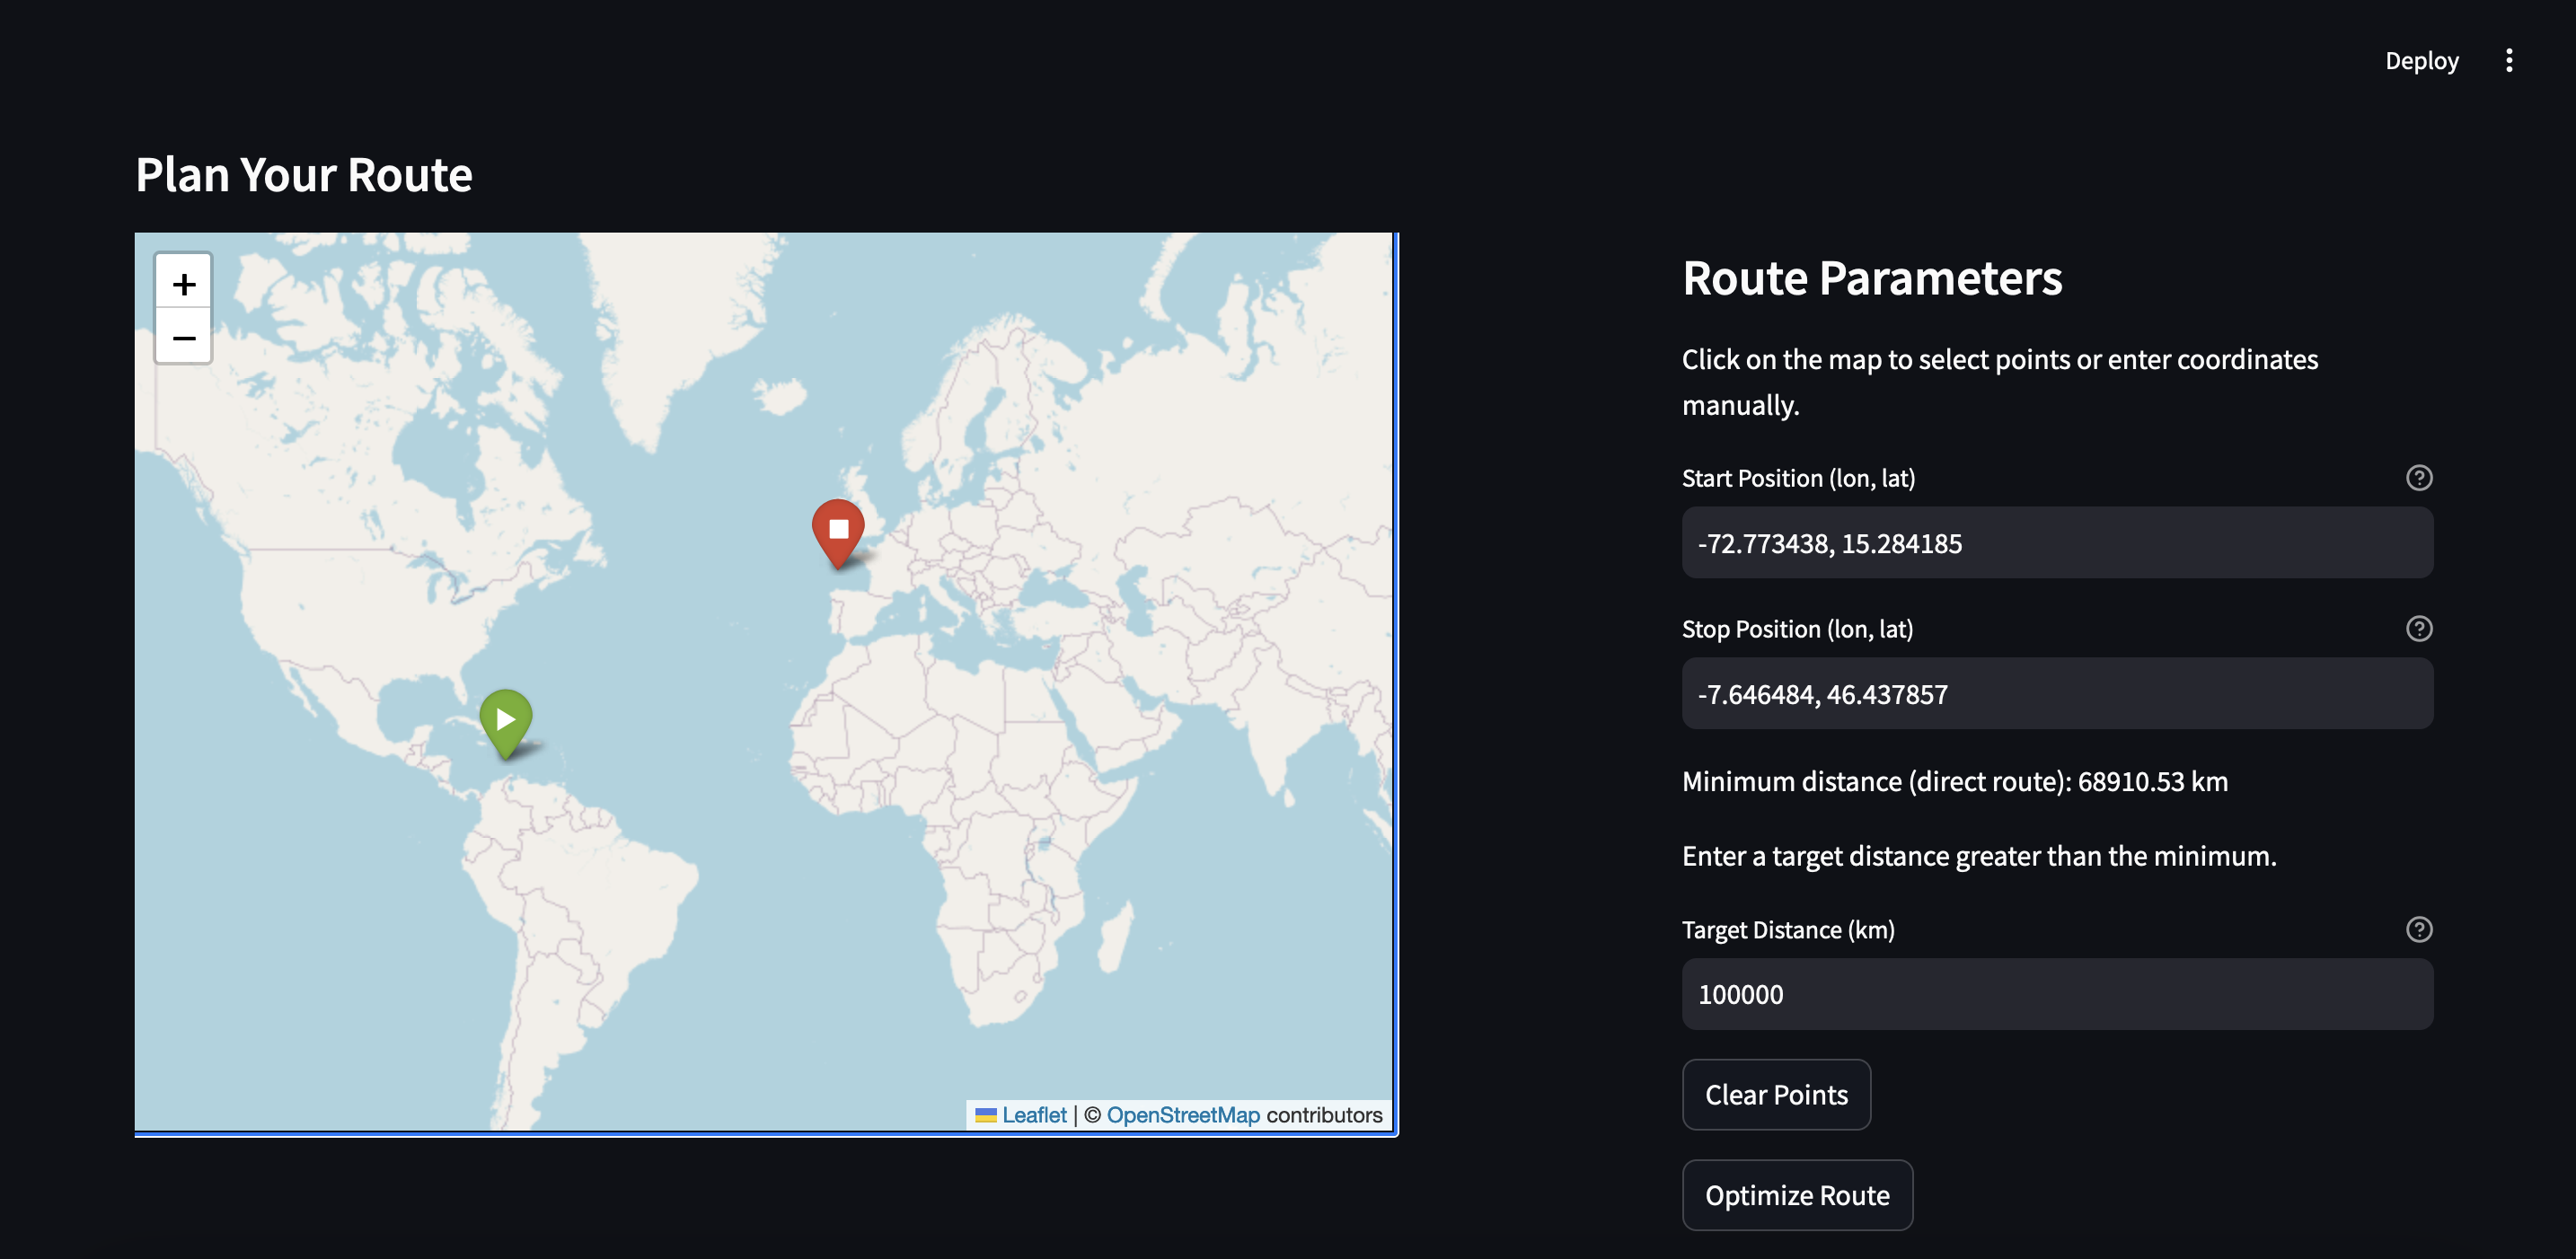2576x1259 pixels.
Task: Click the Deploy button
Action: (x=2421, y=61)
